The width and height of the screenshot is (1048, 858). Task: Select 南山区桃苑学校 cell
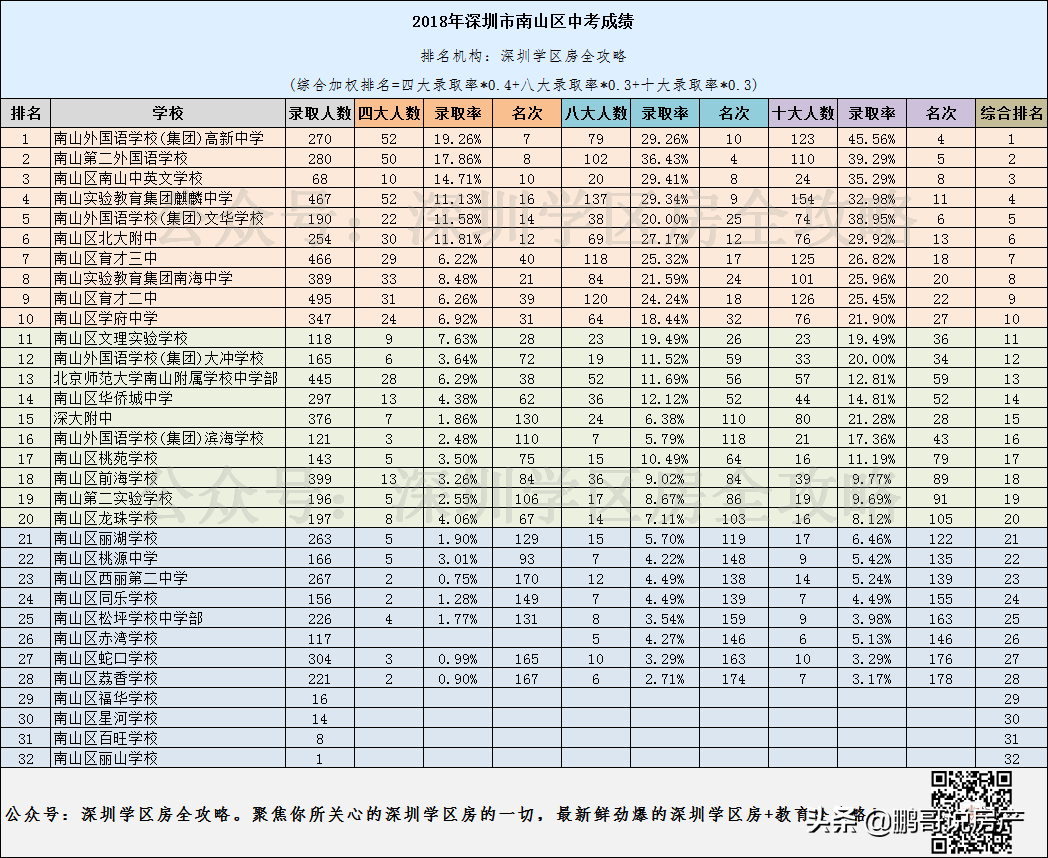168,458
